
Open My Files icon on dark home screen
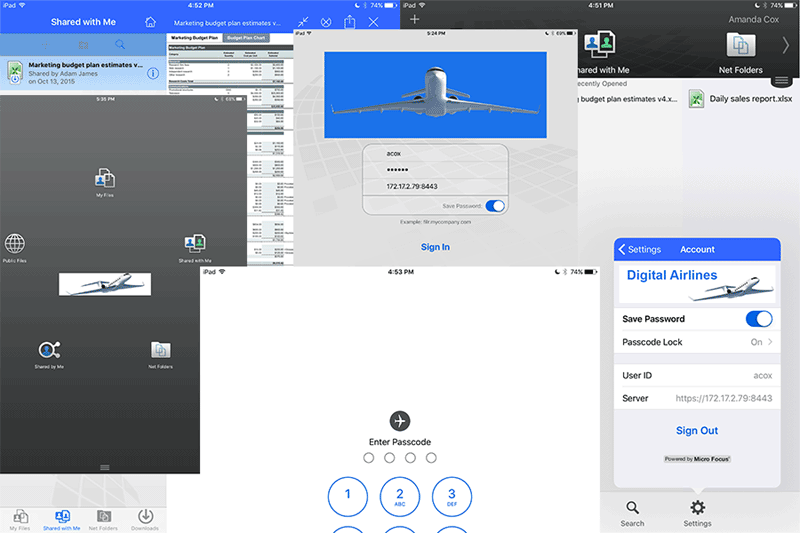coord(105,182)
